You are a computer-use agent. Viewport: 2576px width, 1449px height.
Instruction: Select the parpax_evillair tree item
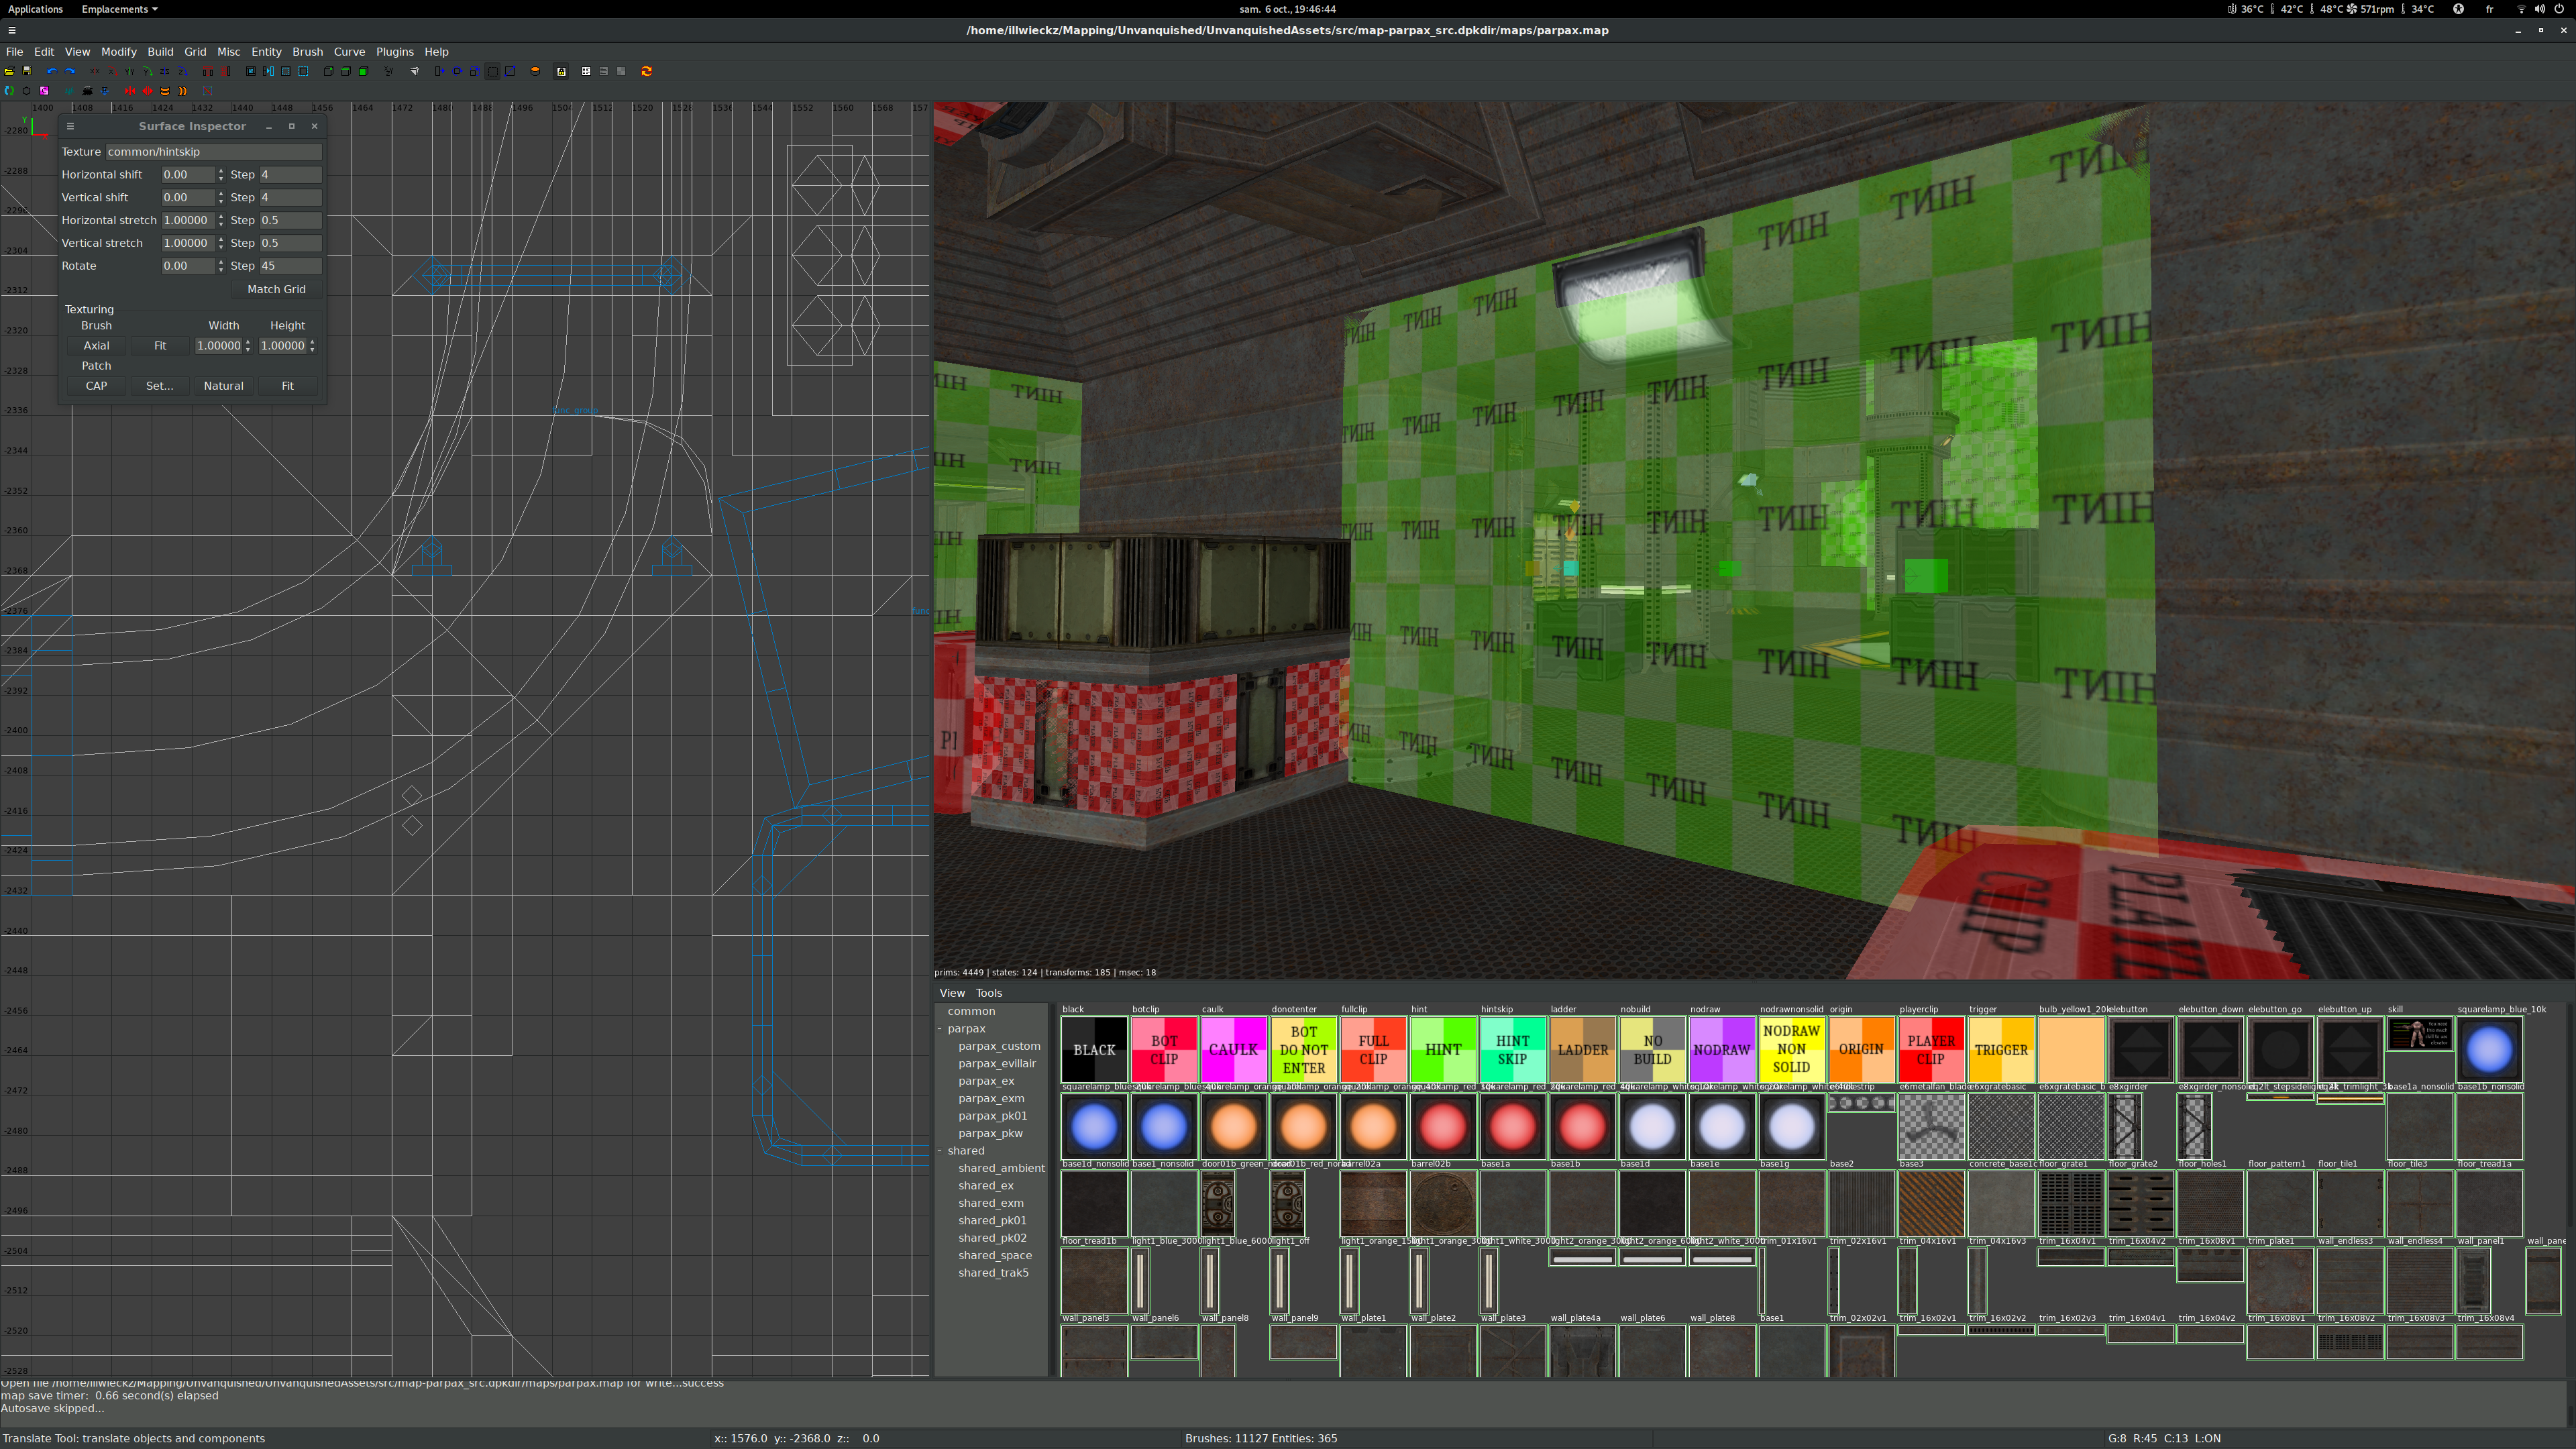click(997, 1064)
